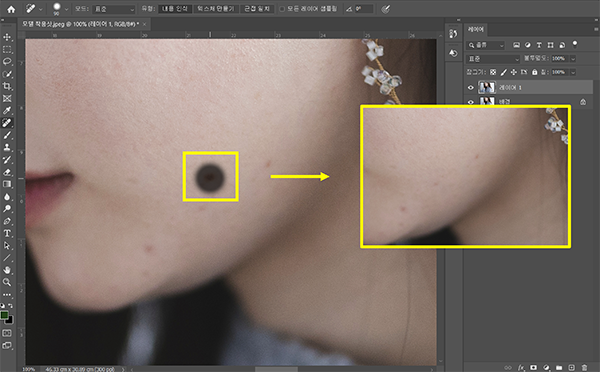Select the Crop tool

[x=7, y=86]
